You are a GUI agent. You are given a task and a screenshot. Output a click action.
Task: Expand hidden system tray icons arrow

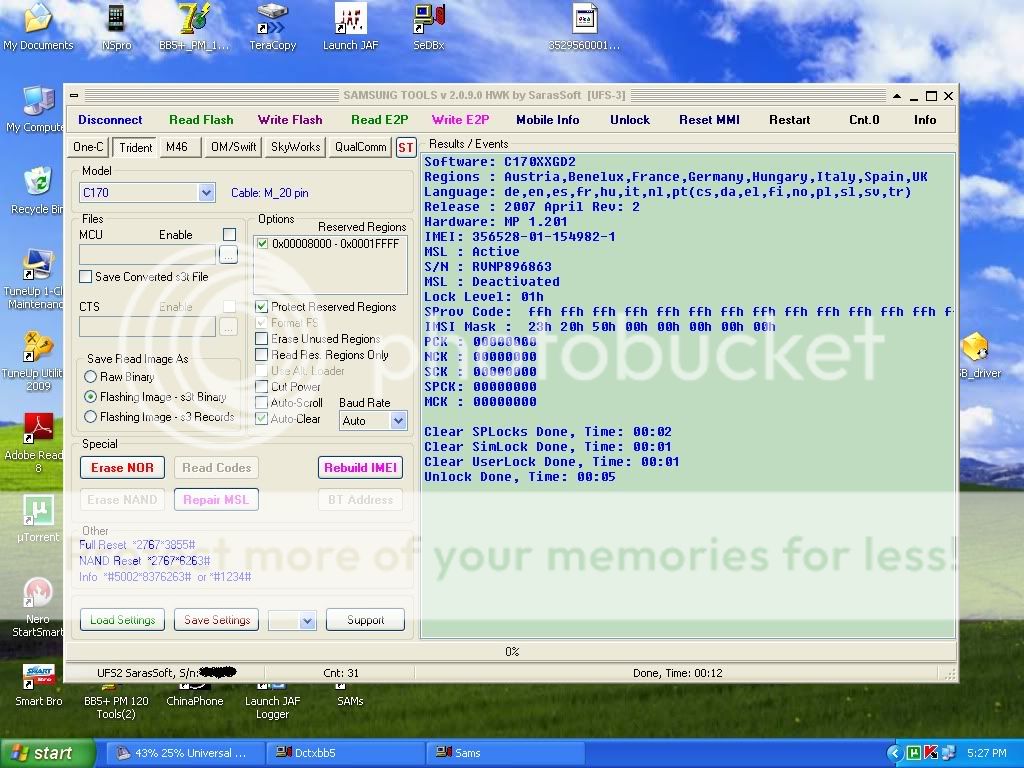pos(895,753)
